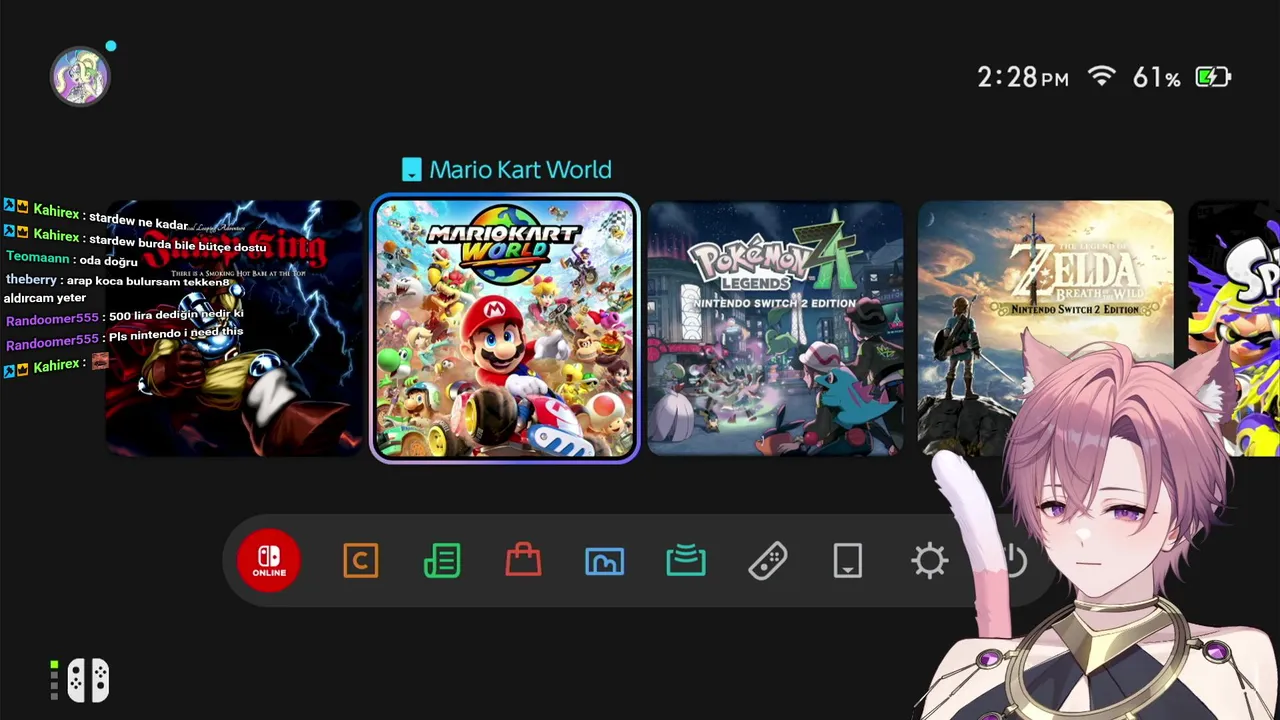Open Nintendo Switch Online
Viewport: 1280px width, 720px height.
coord(269,560)
